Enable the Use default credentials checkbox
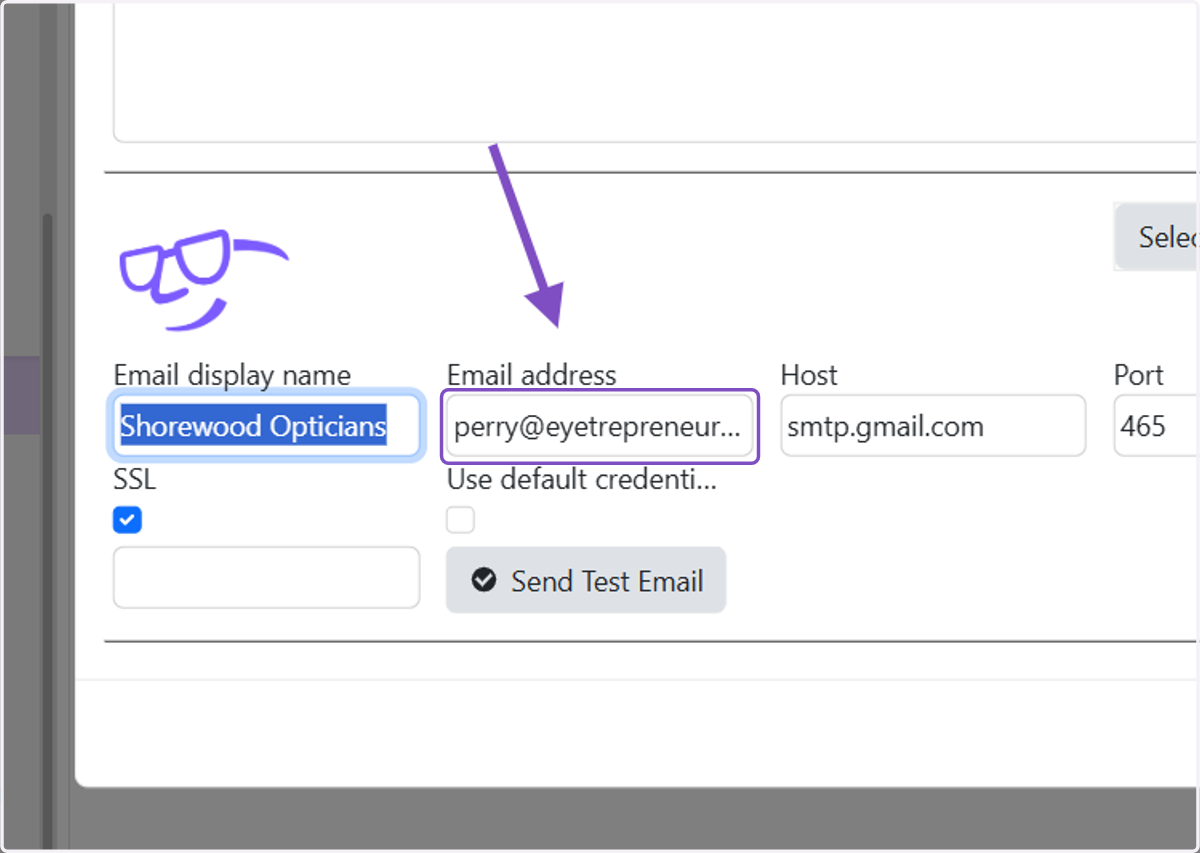 pyautogui.click(x=460, y=520)
